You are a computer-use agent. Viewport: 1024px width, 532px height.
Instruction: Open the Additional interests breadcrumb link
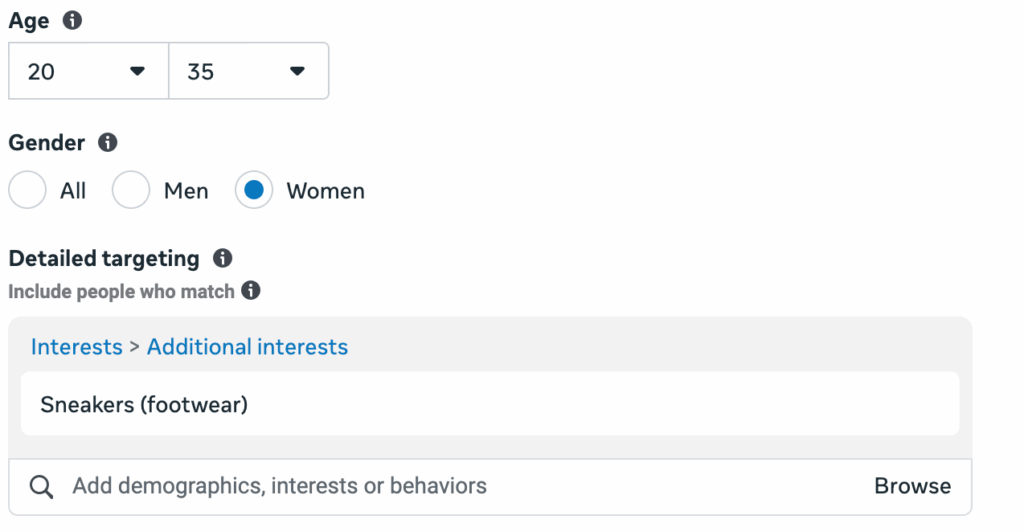tap(247, 347)
